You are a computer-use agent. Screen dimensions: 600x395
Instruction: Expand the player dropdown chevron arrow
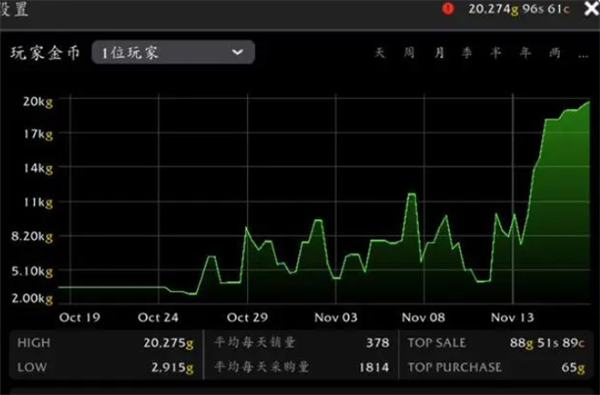pos(238,52)
